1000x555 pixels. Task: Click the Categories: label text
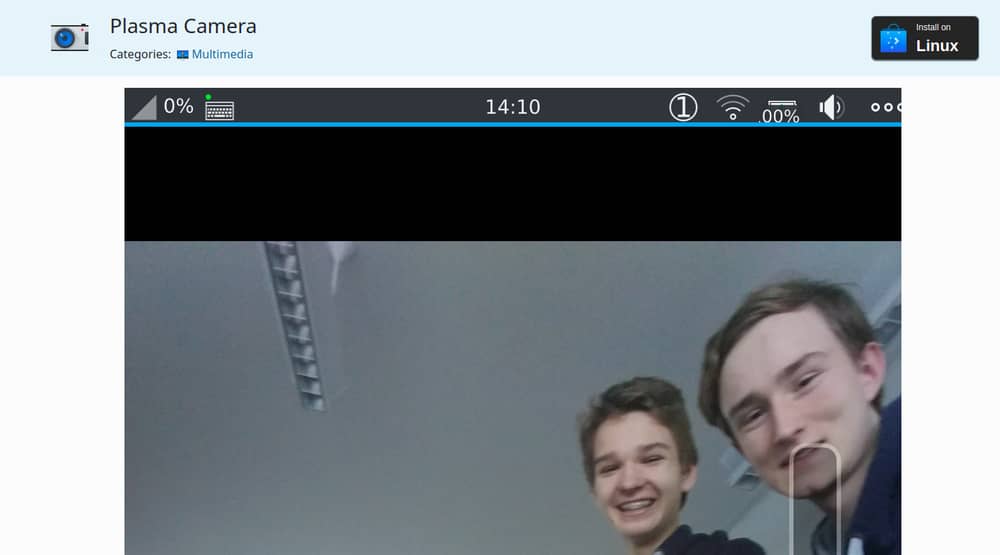140,54
